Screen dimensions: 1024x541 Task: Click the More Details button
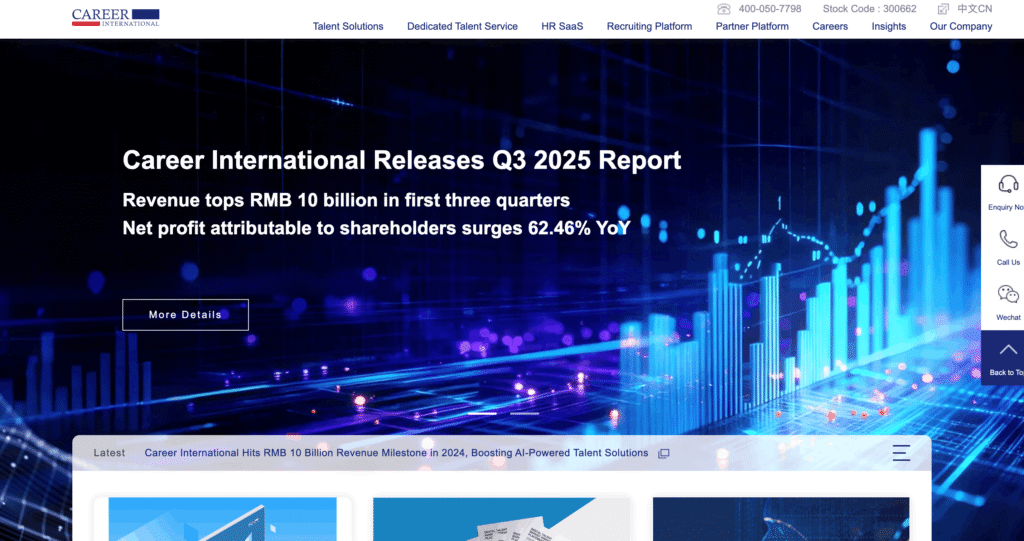185,314
